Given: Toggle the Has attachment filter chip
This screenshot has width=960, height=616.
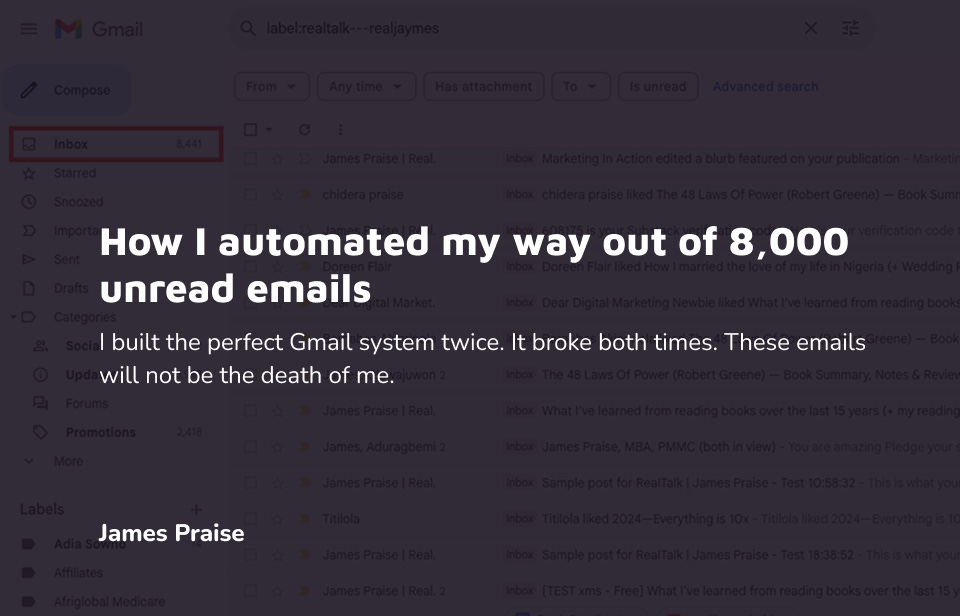Looking at the screenshot, I should (x=484, y=86).
